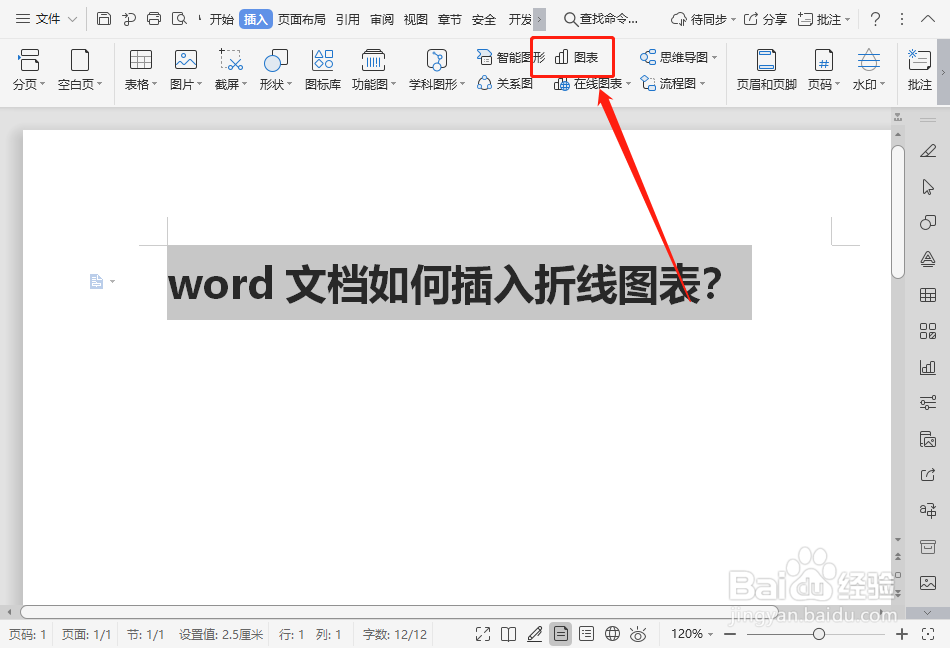The width and height of the screenshot is (950, 648).
Task: Open the sidebar shapes panel icon
Action: click(x=928, y=222)
